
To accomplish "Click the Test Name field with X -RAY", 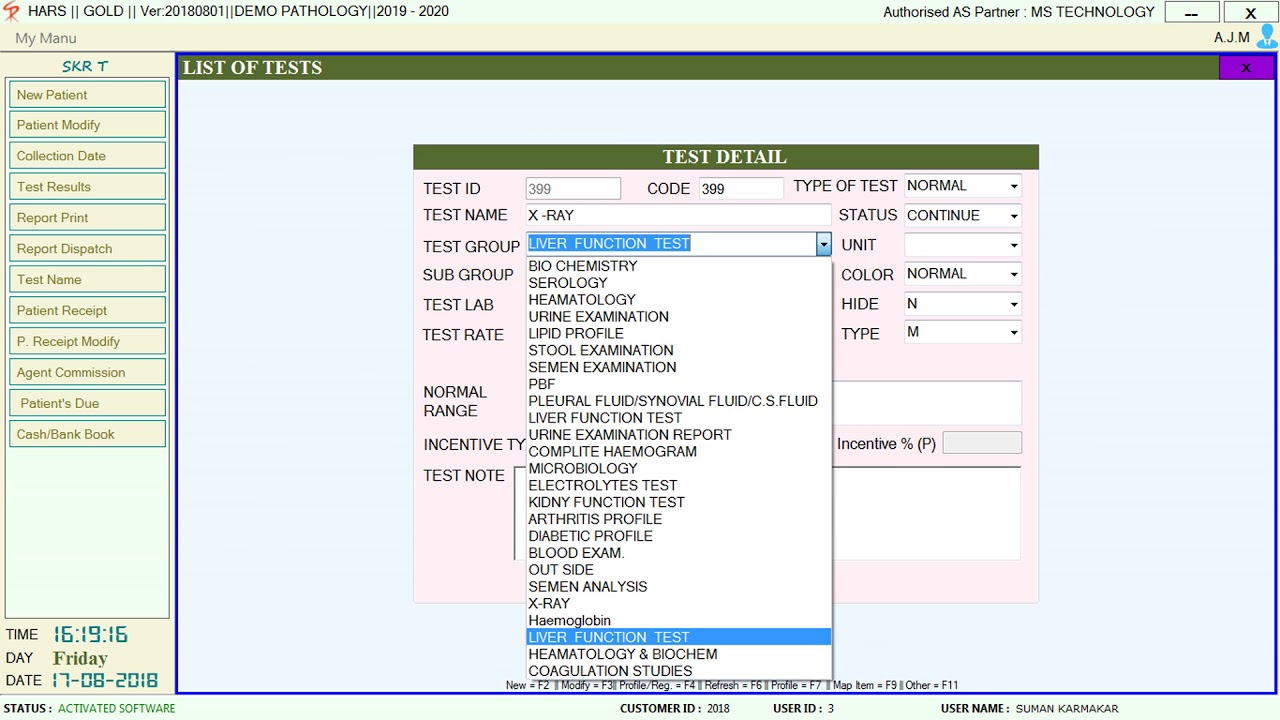I will coord(678,215).
